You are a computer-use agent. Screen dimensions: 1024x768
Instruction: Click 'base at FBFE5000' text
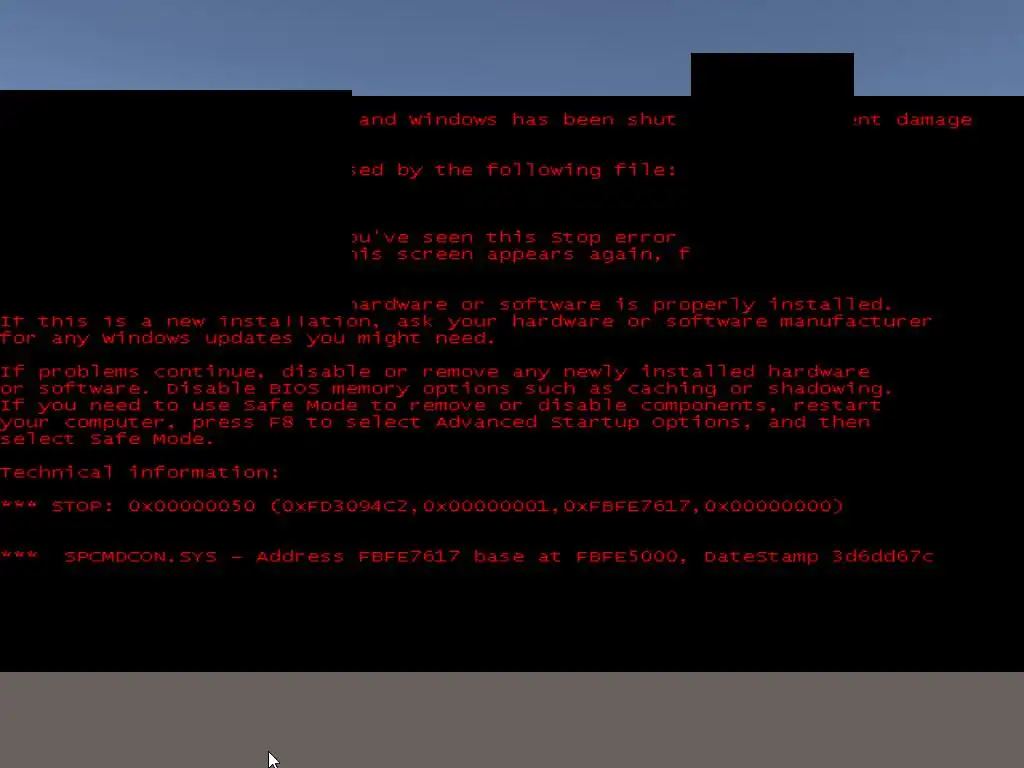[576, 556]
